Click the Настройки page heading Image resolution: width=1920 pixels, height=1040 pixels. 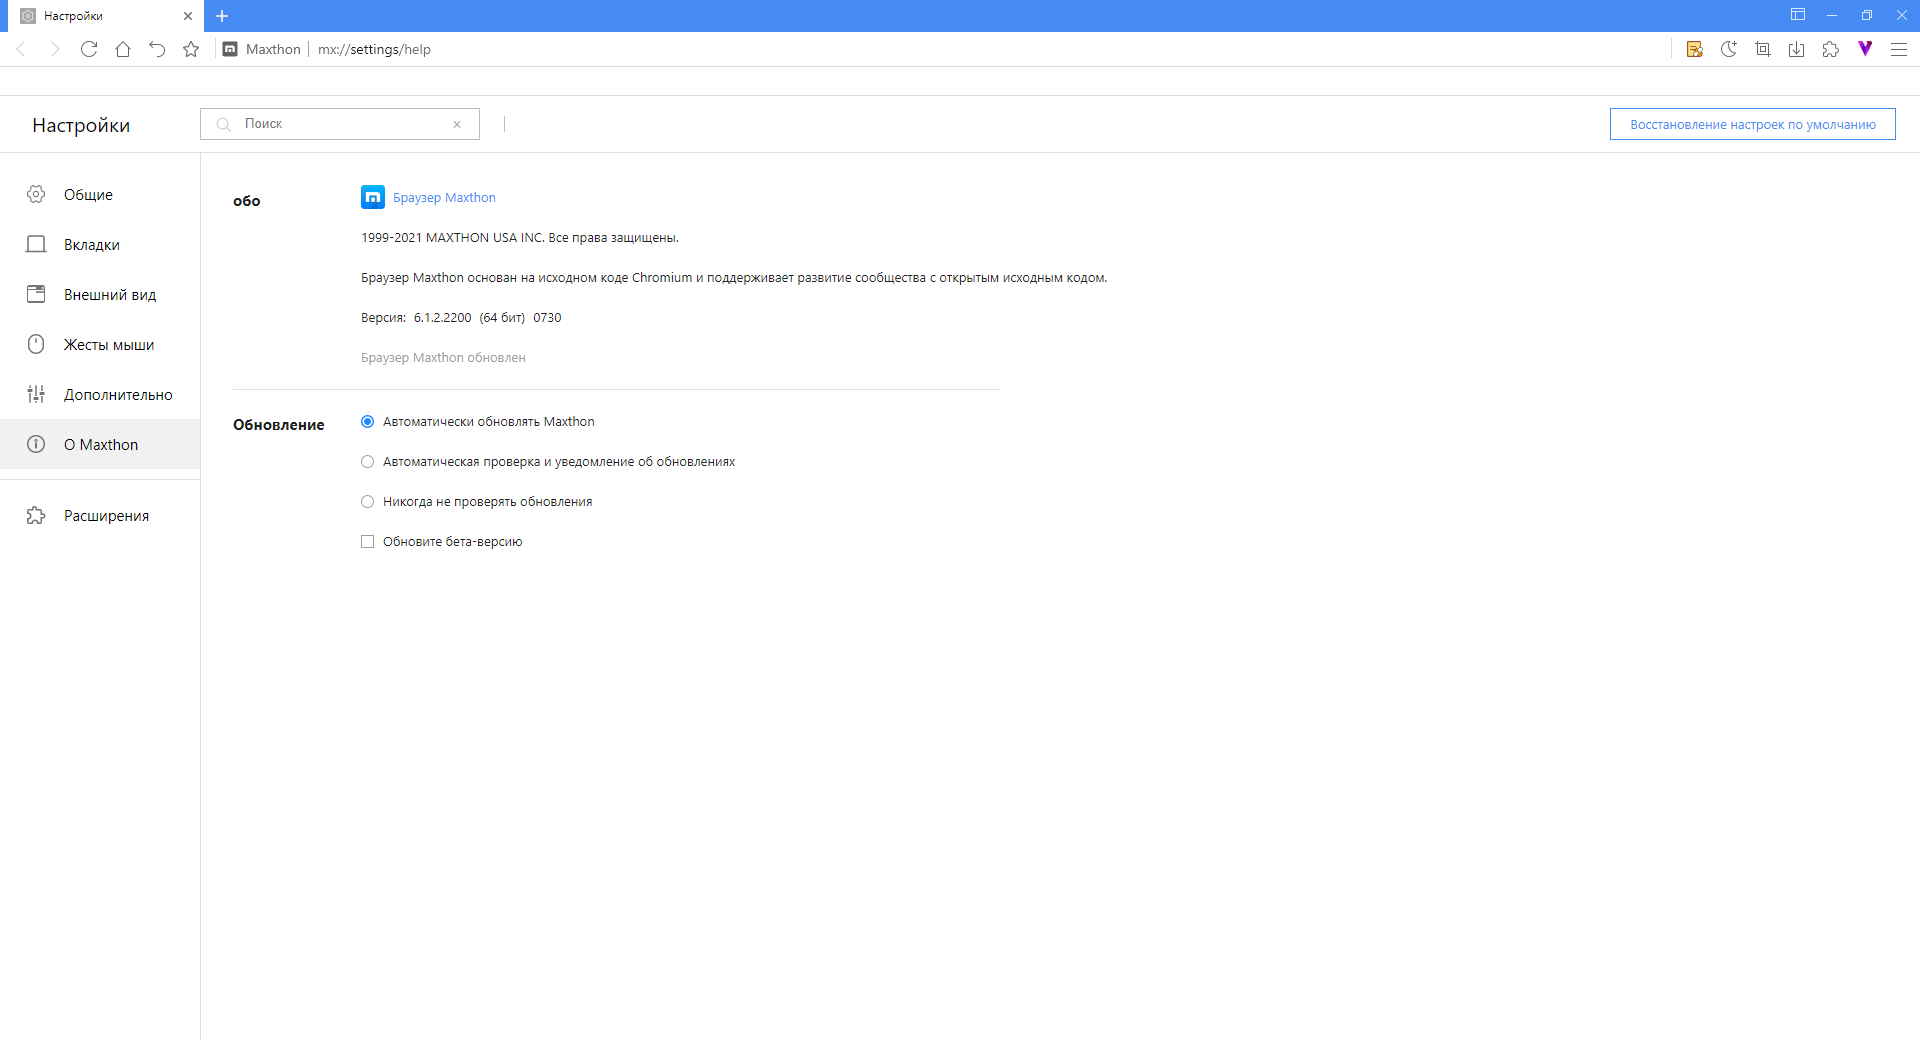click(81, 125)
